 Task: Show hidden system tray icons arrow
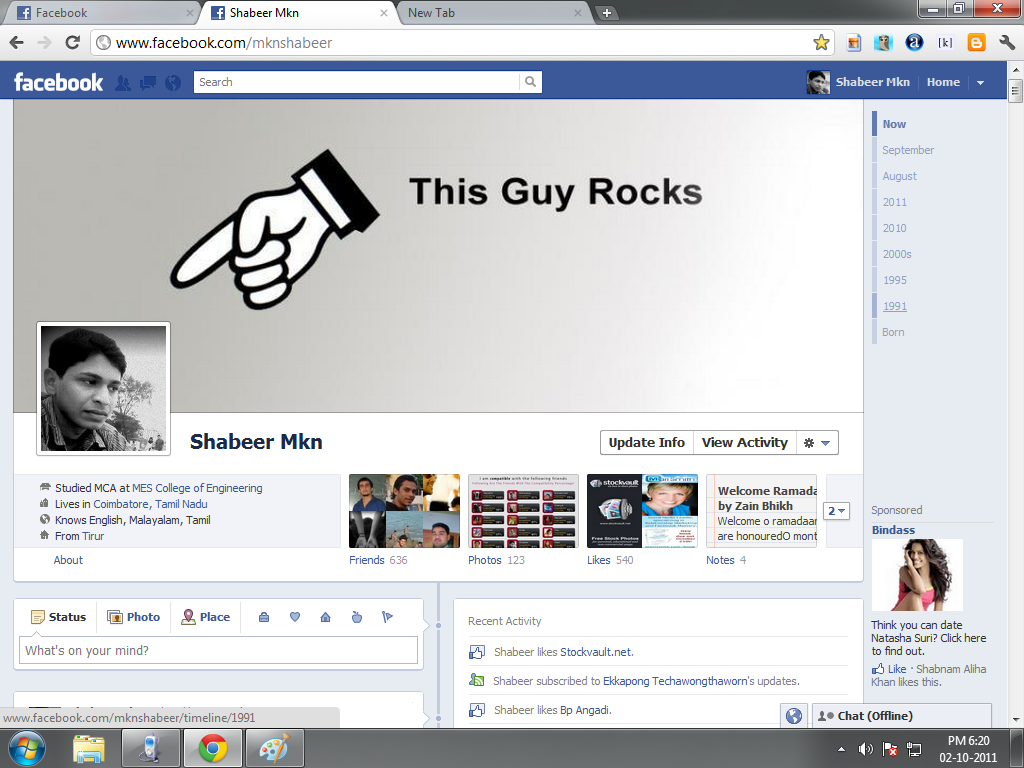(x=841, y=749)
